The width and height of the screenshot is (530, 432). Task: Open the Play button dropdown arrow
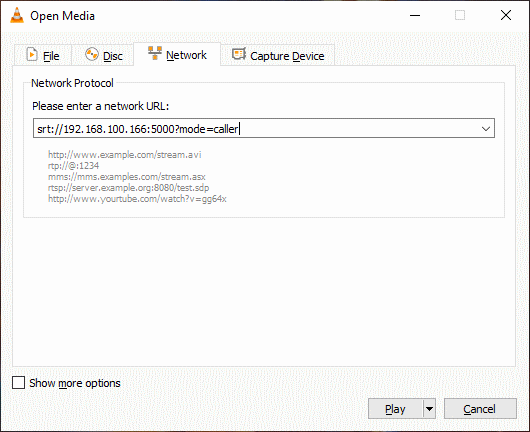[x=429, y=409]
